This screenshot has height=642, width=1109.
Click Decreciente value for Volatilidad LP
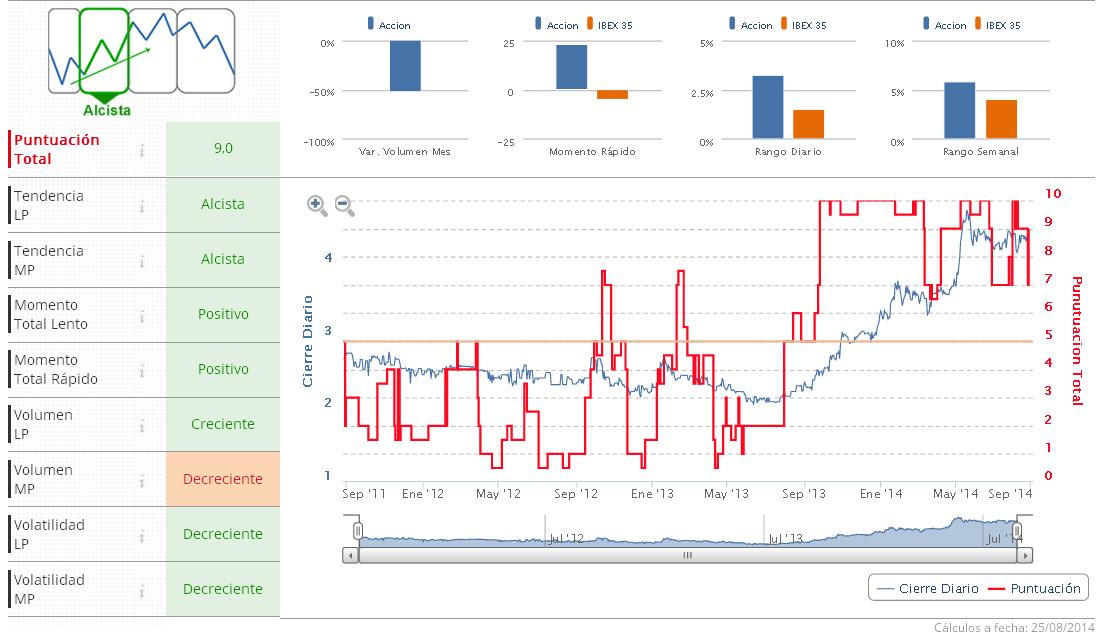point(223,535)
